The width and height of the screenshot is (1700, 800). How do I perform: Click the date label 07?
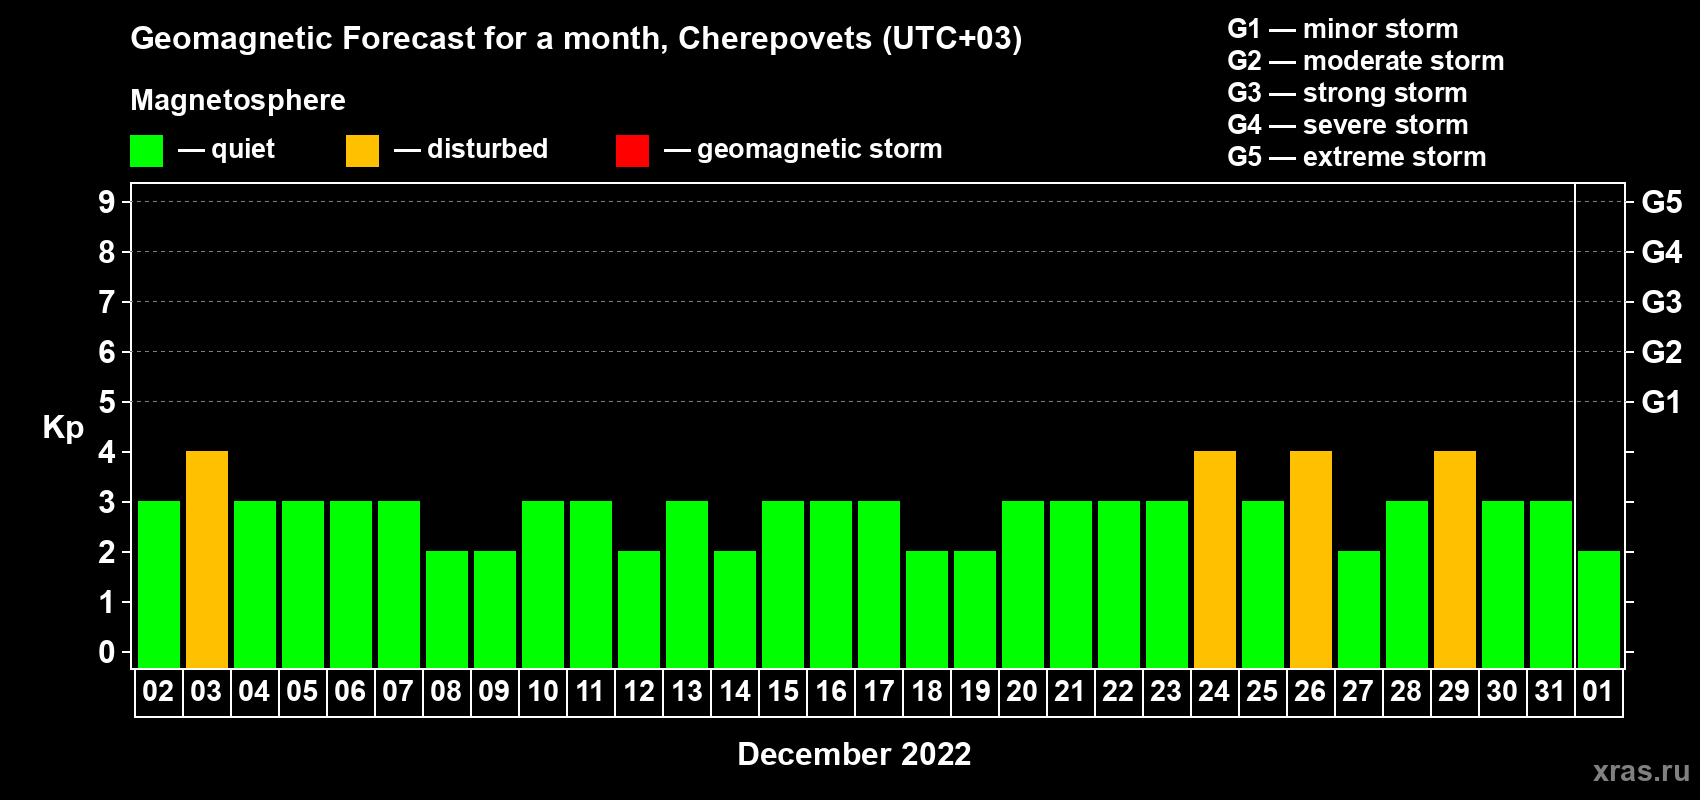(x=398, y=692)
